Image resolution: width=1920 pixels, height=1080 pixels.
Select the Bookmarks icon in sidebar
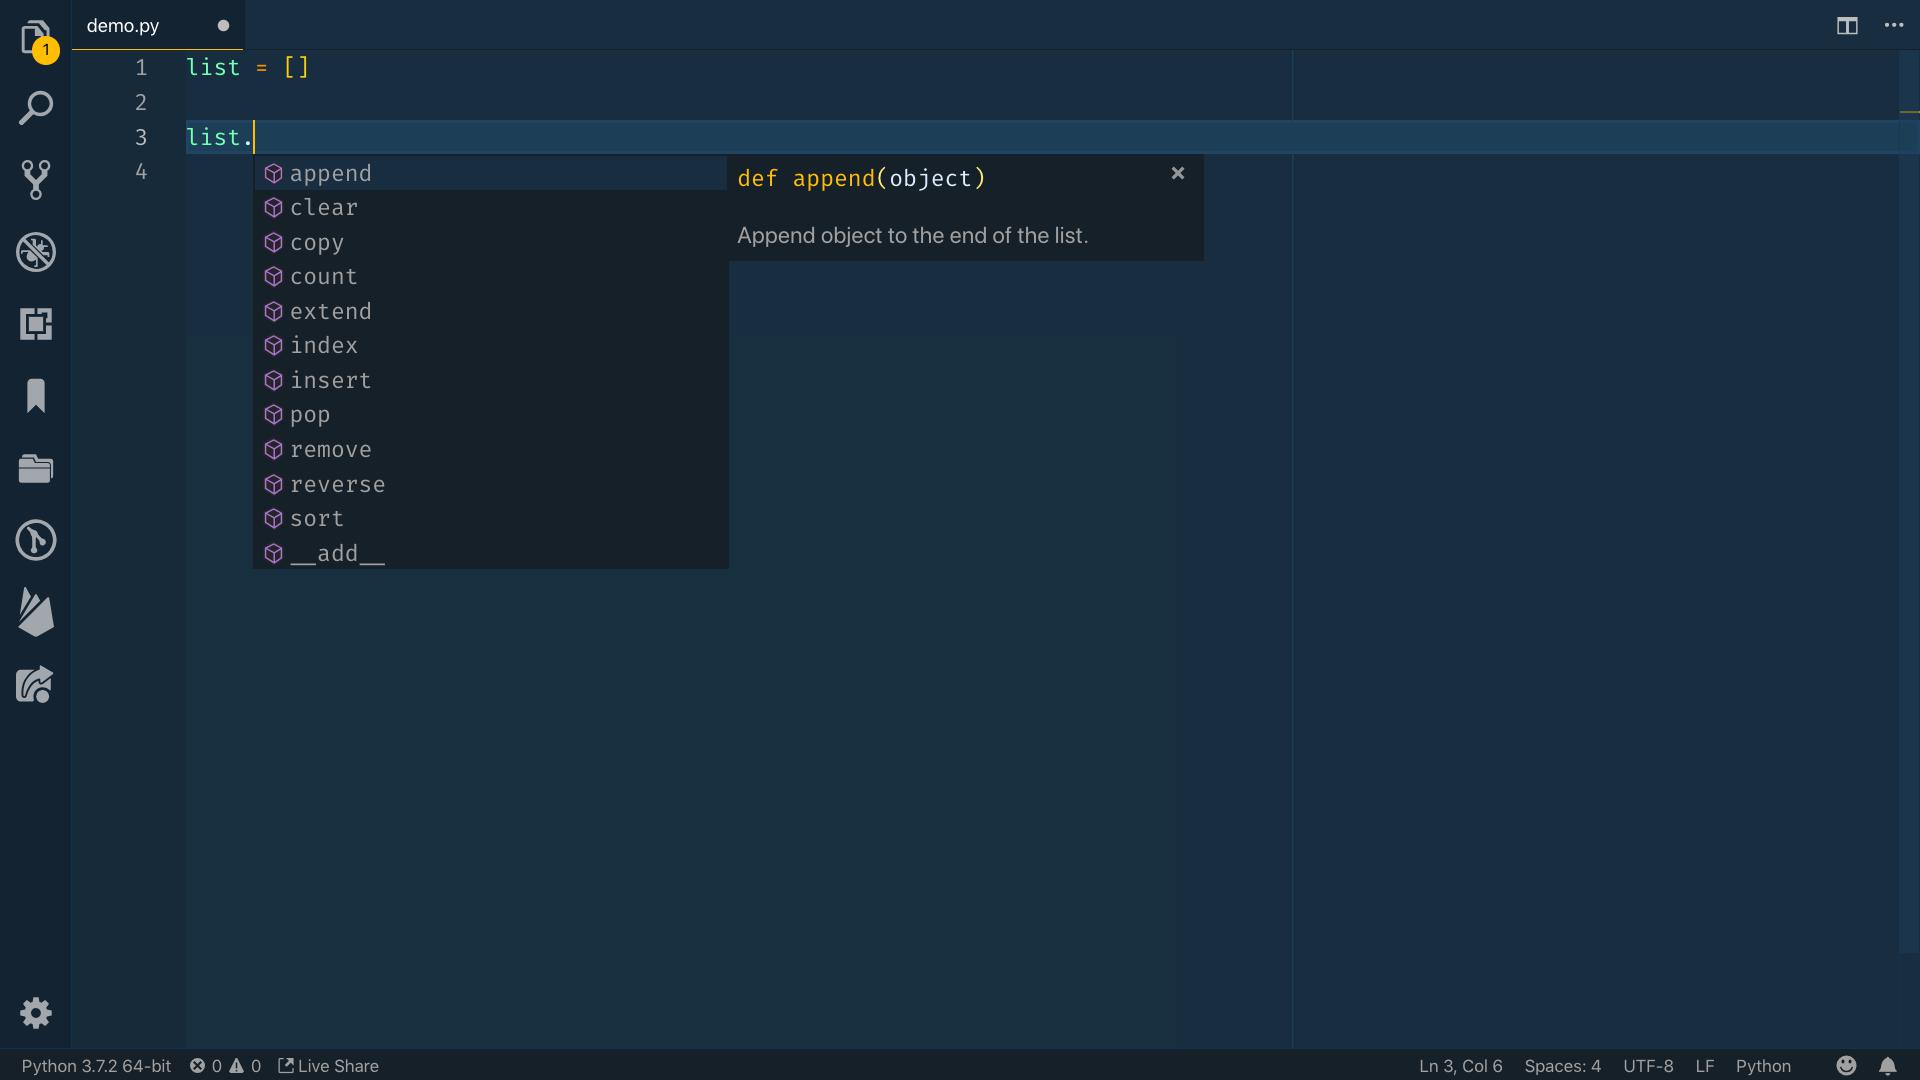34,396
